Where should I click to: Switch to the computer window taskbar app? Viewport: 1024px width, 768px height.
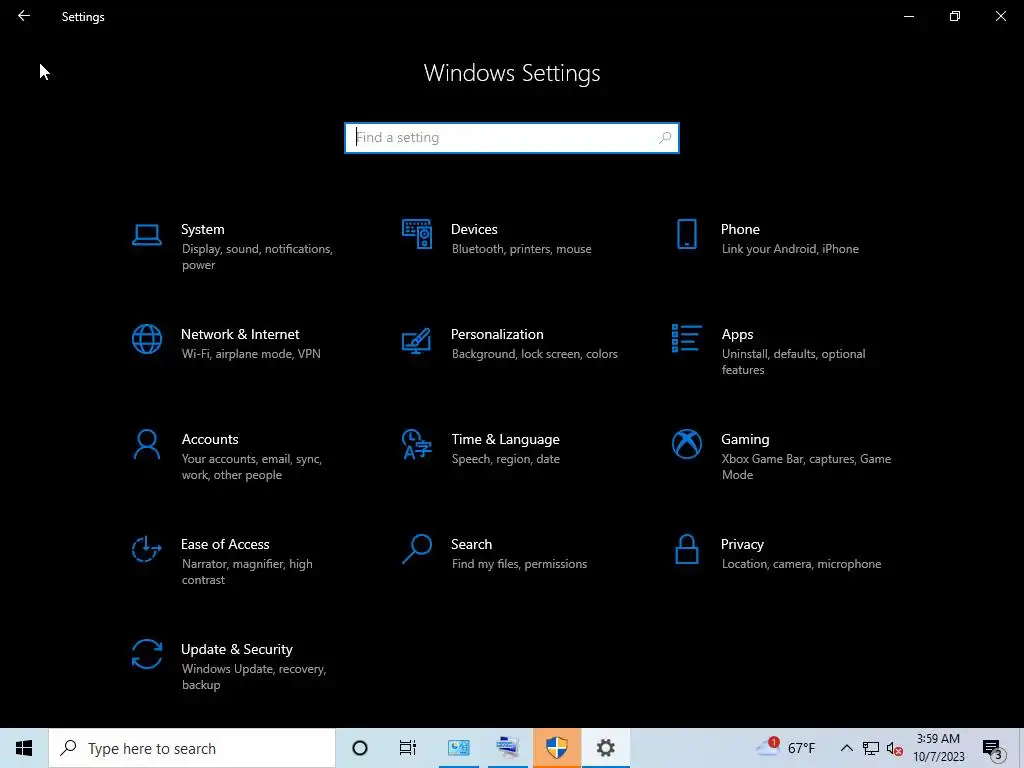coord(507,748)
